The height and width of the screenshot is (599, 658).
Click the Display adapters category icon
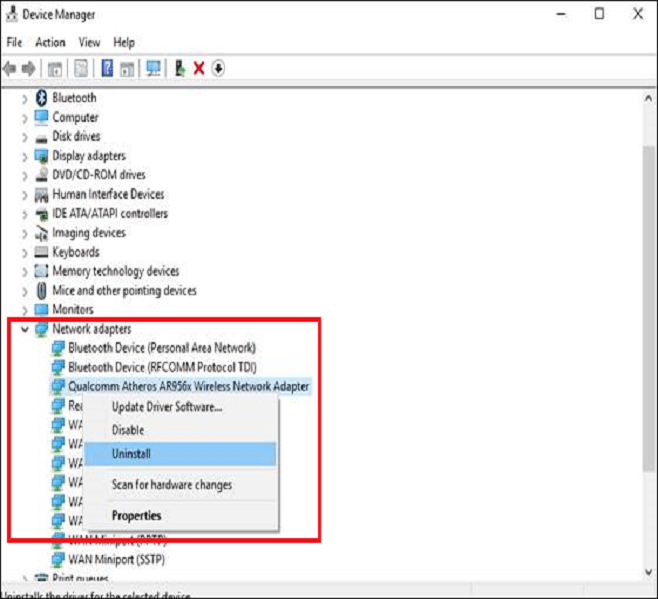(41, 156)
